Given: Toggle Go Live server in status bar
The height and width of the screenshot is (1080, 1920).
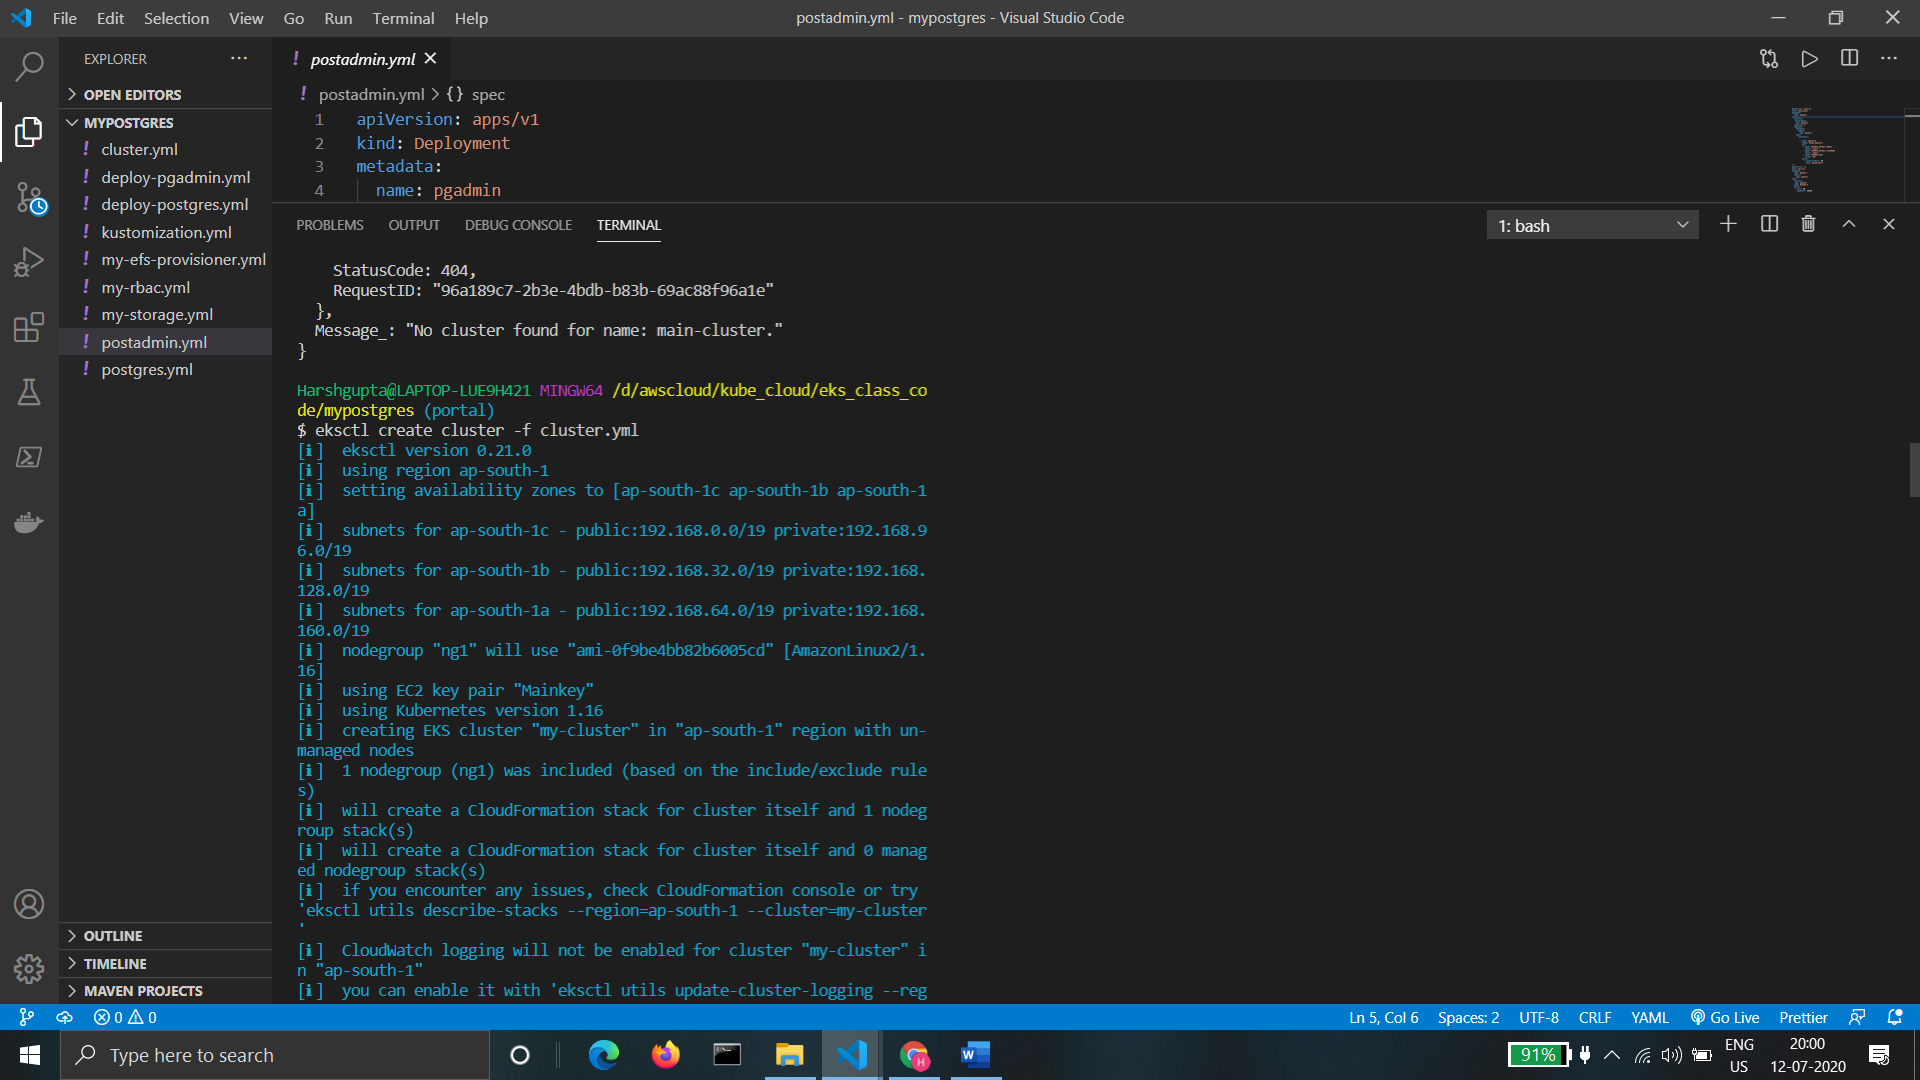Looking at the screenshot, I should 1725,1017.
